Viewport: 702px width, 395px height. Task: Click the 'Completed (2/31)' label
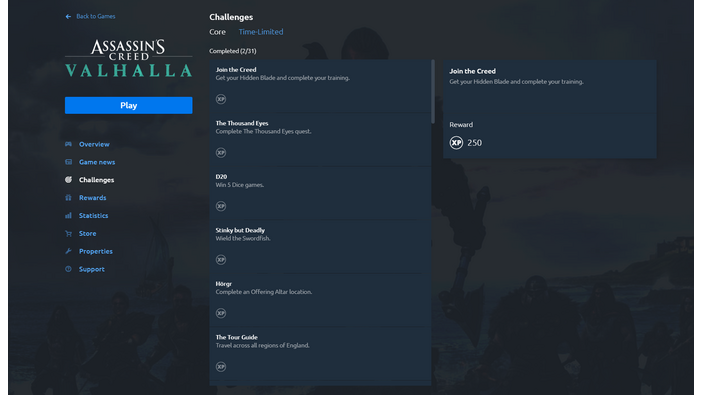point(232,51)
